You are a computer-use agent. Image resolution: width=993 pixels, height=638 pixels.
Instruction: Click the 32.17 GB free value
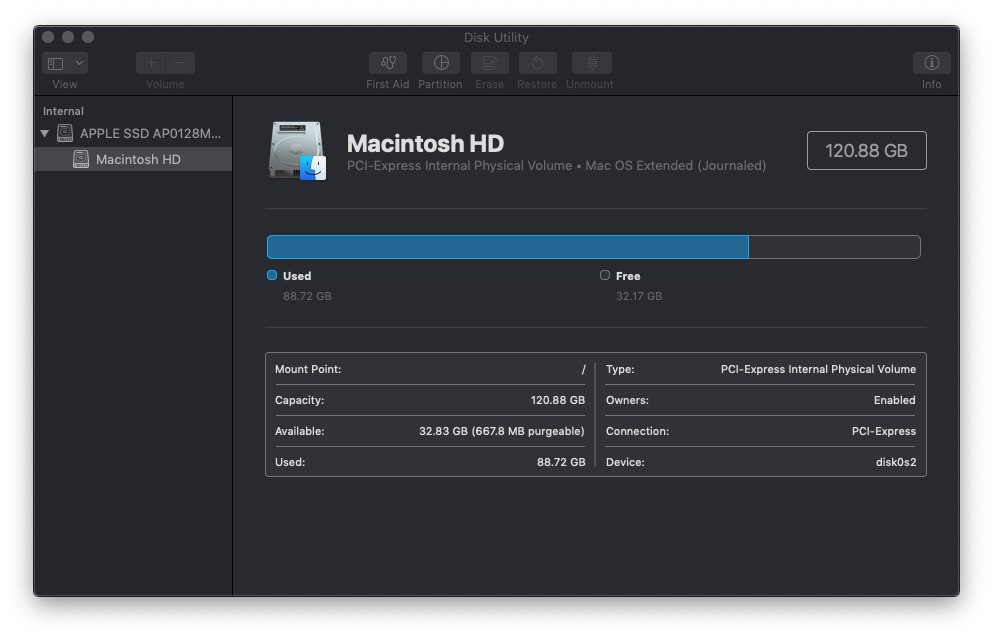click(639, 296)
